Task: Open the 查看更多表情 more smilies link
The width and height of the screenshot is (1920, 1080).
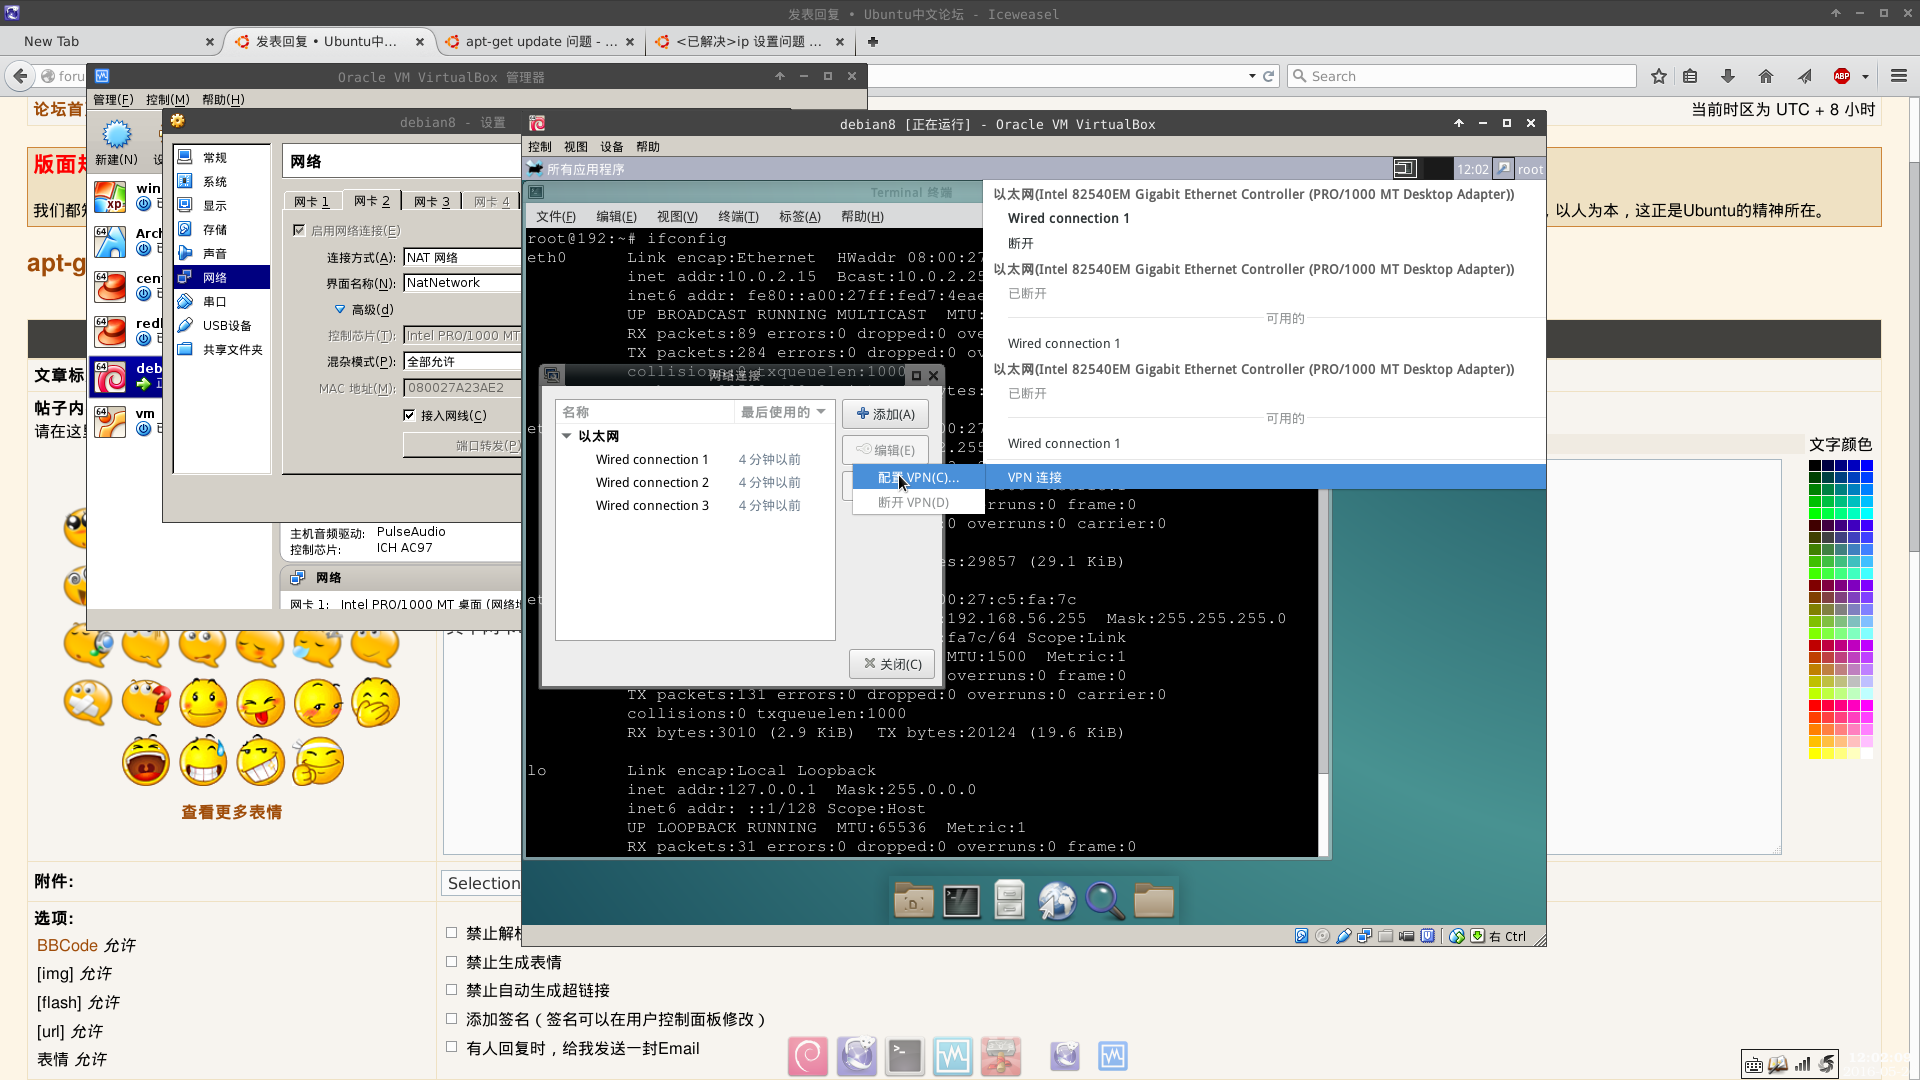Action: pos(231,812)
